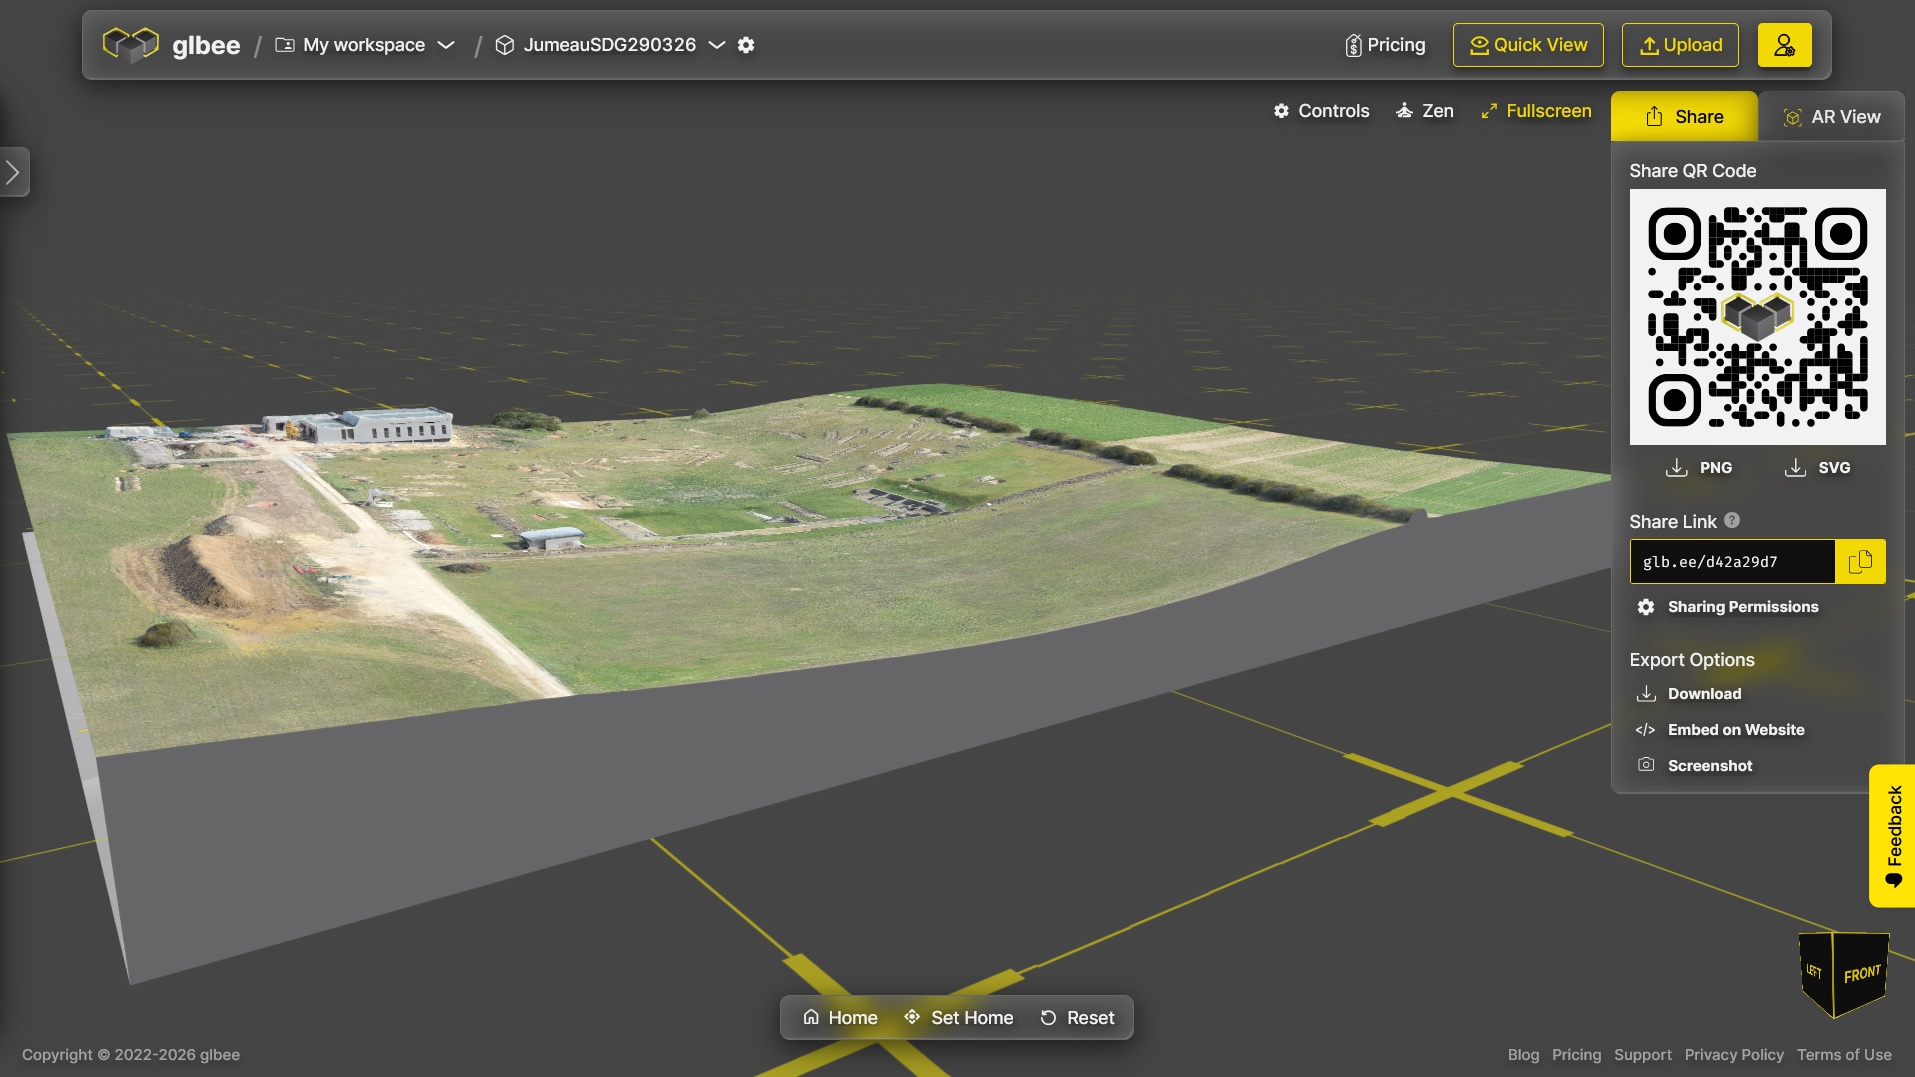Click the FRONT face of orientation cube
The image size is (1915, 1077).
click(x=1861, y=974)
